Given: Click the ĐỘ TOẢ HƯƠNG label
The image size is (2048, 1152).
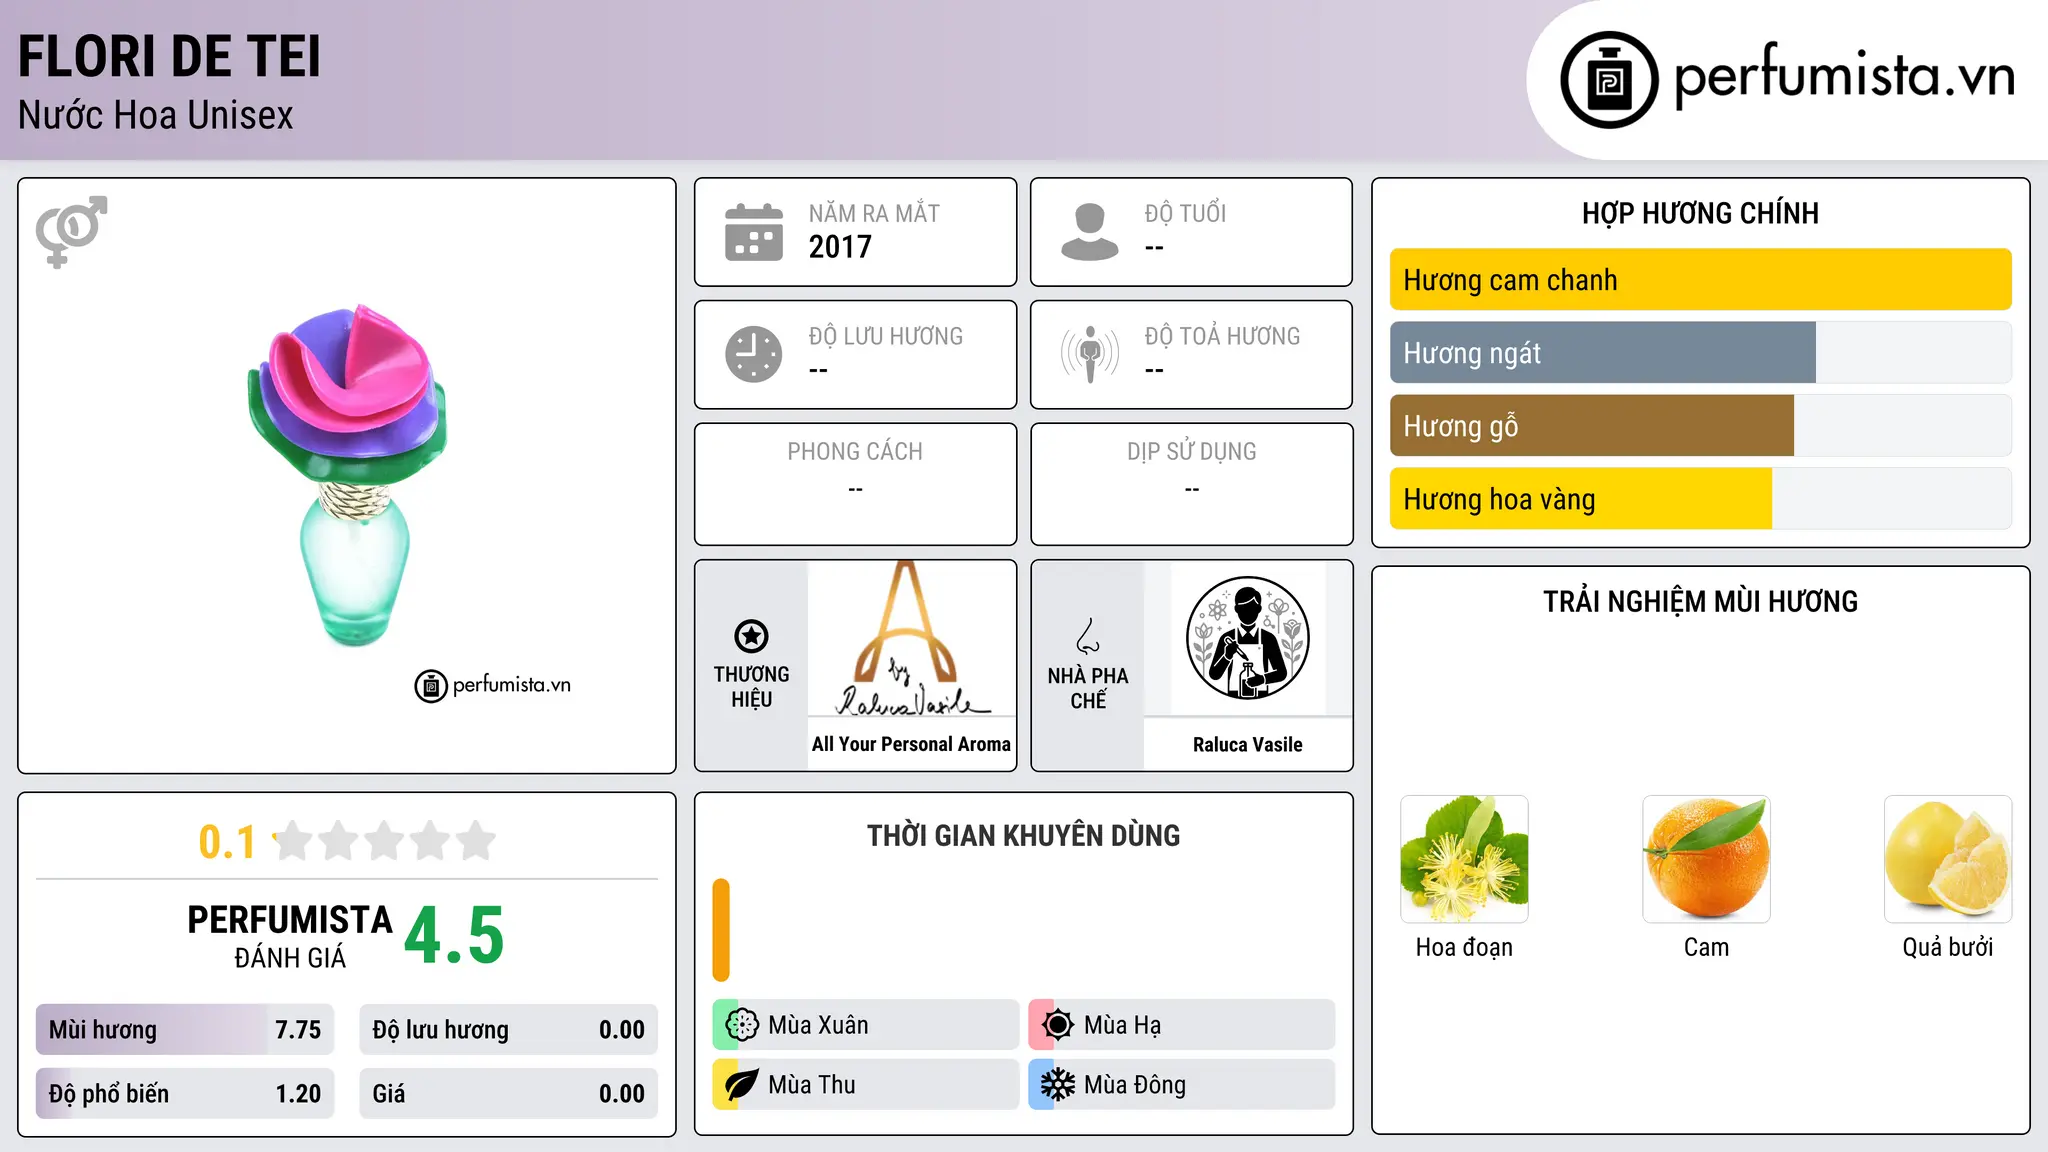Looking at the screenshot, I should [1222, 336].
